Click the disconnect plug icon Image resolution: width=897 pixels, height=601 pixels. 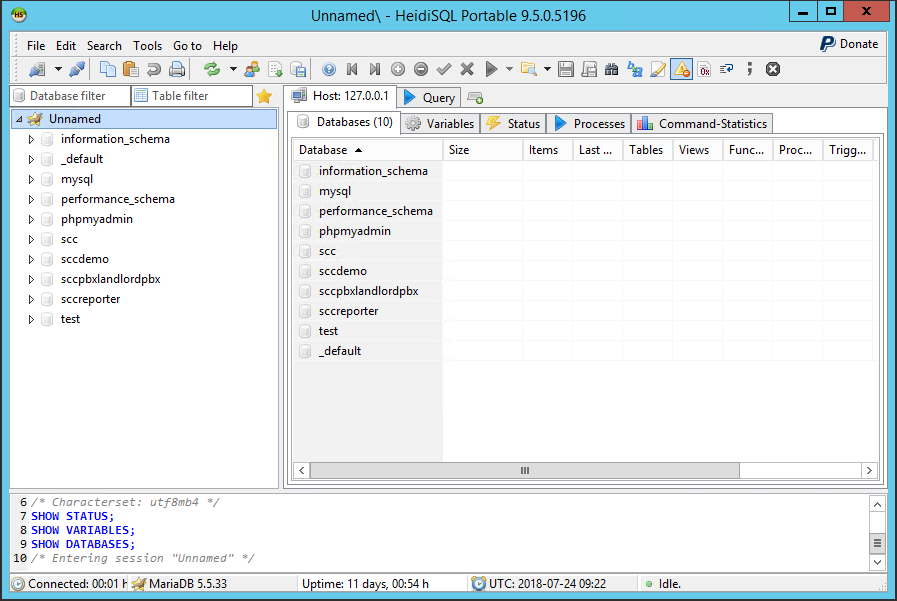click(77, 70)
